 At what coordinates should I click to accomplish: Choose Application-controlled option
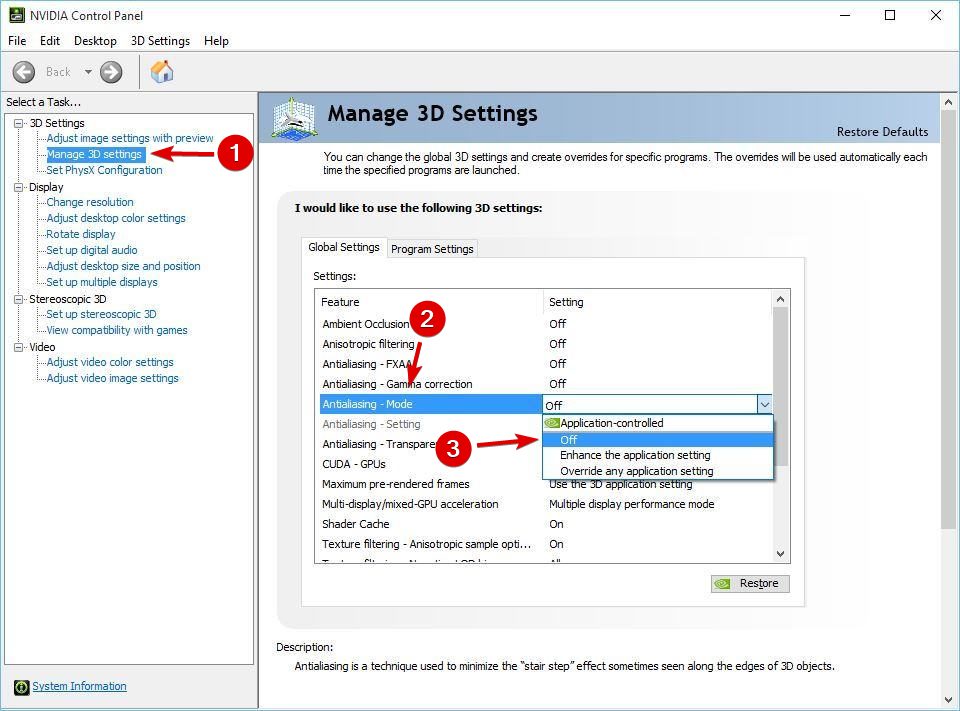[x=658, y=423]
